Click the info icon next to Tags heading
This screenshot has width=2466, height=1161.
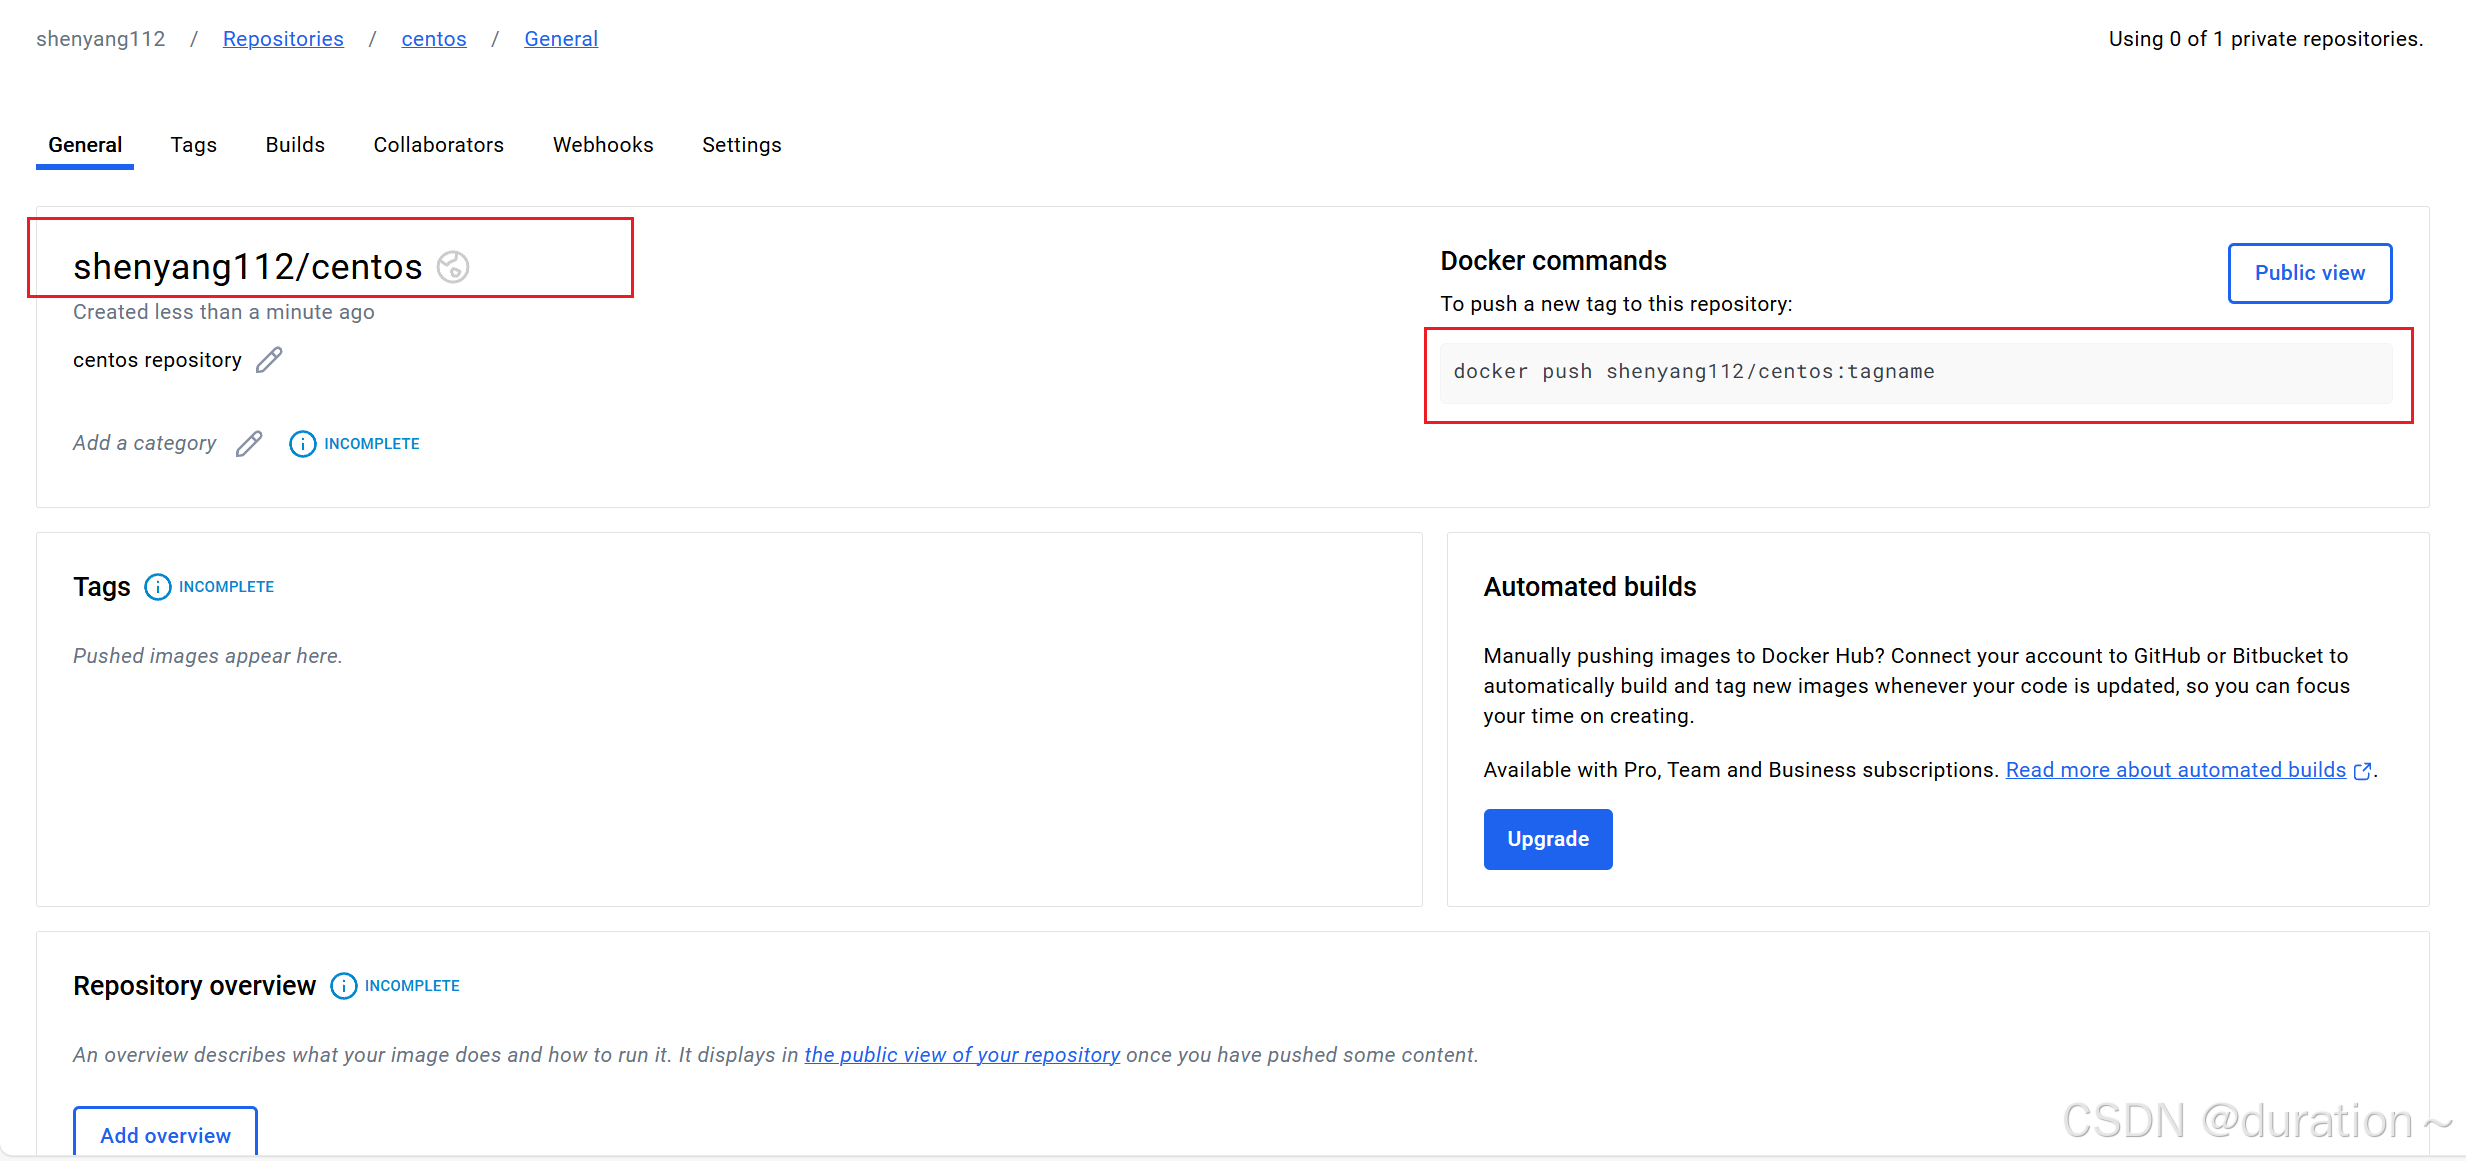(x=158, y=587)
